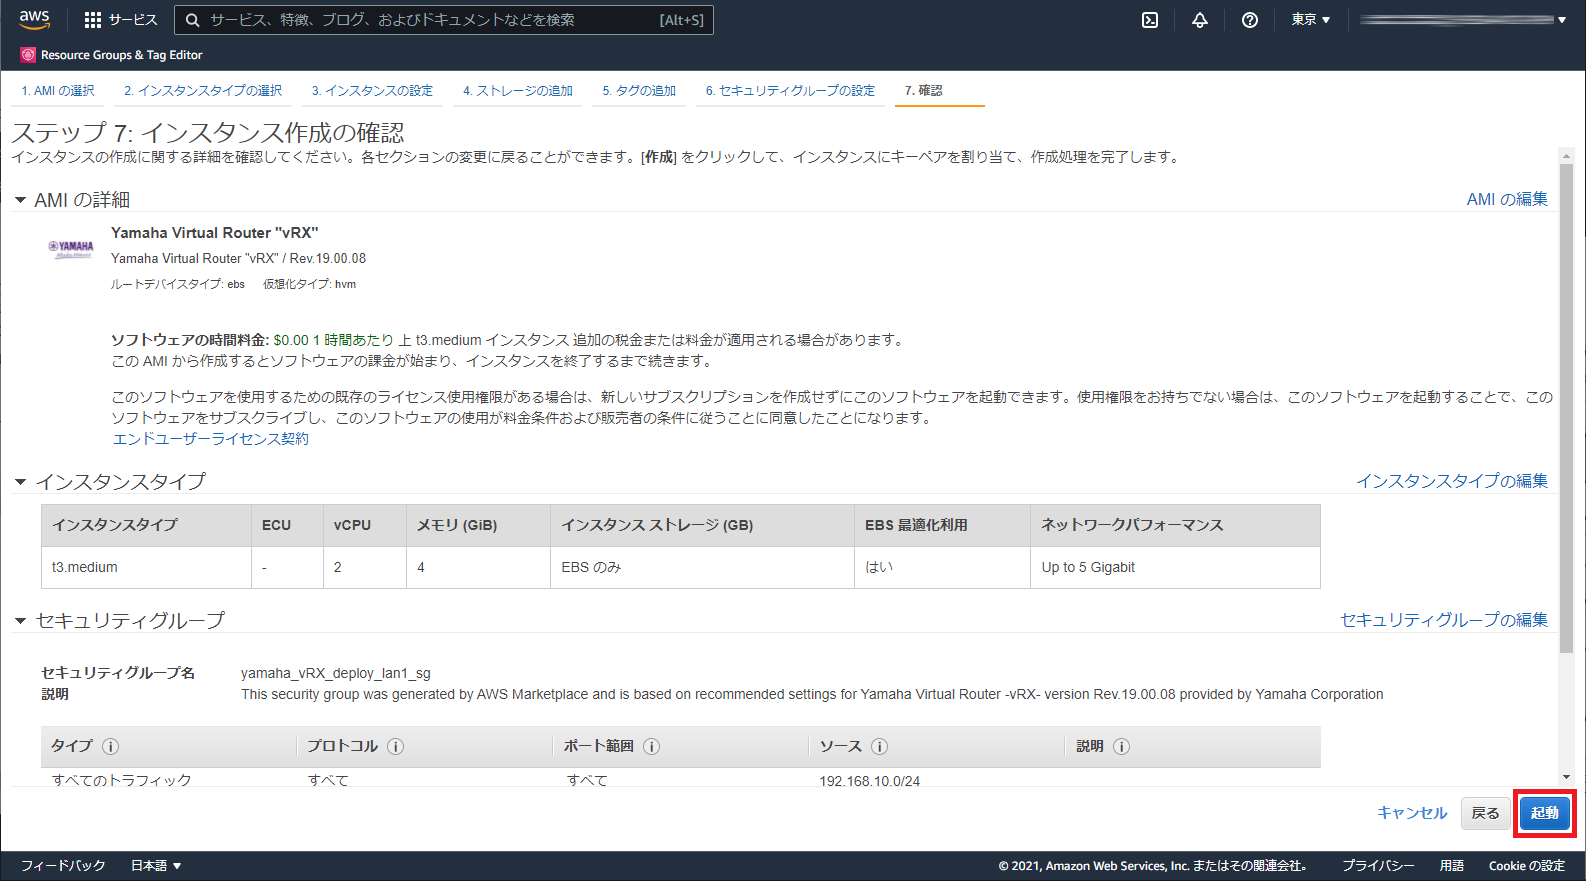Click info icon next to タイプ column
Image resolution: width=1586 pixels, height=881 pixels.
(x=111, y=746)
